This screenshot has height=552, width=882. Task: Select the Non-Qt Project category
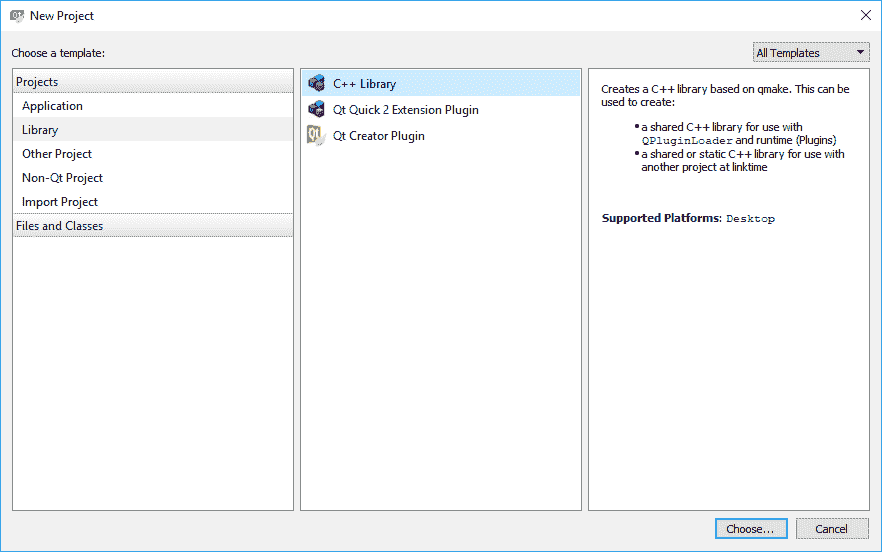[152, 178]
